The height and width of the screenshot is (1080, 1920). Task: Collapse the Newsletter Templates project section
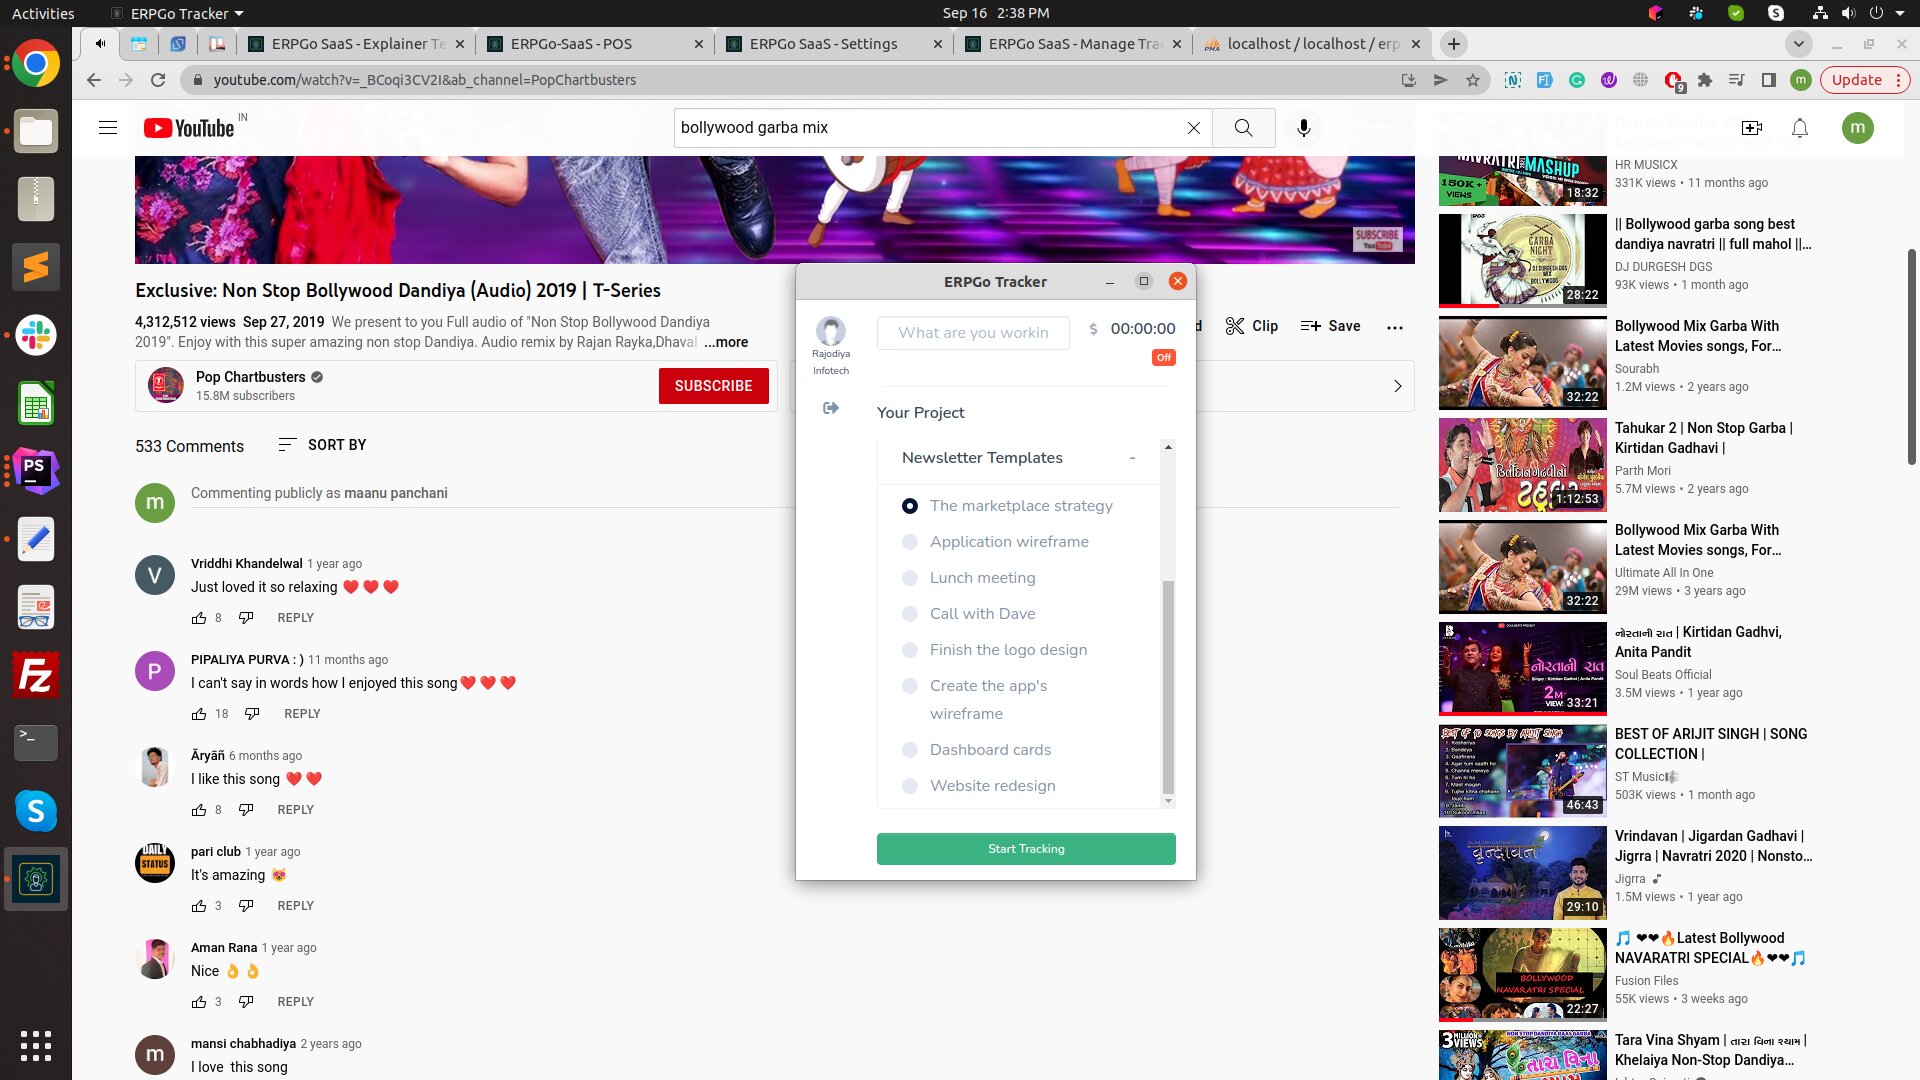tap(1132, 458)
